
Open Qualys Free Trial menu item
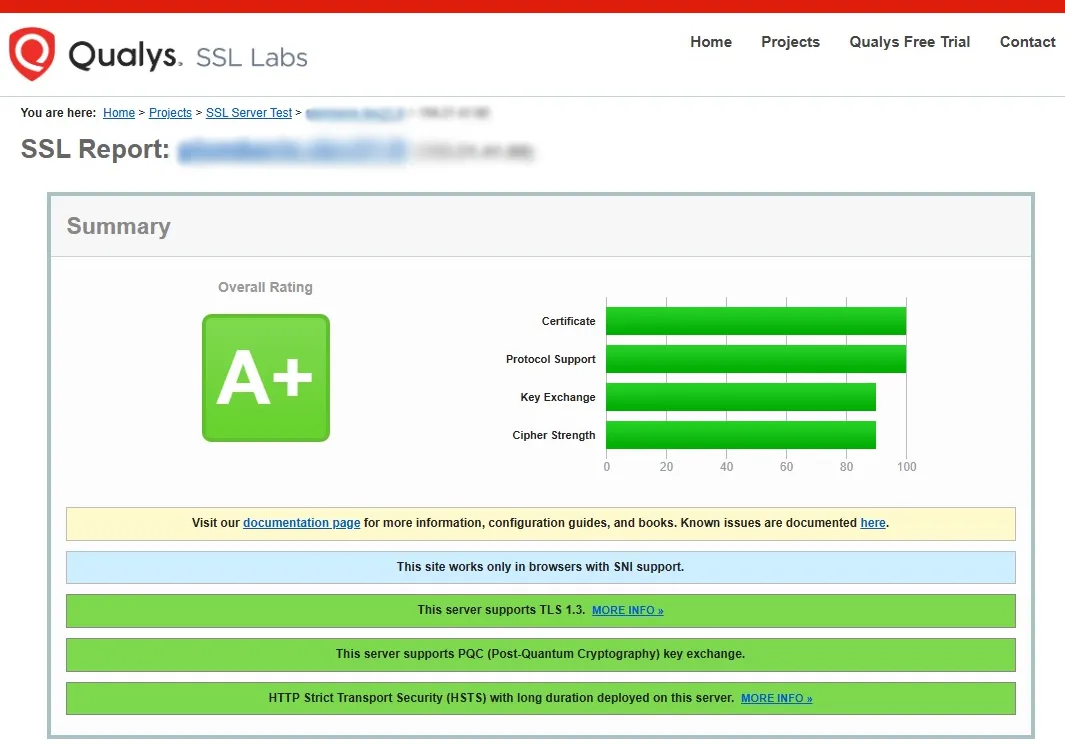coord(909,42)
